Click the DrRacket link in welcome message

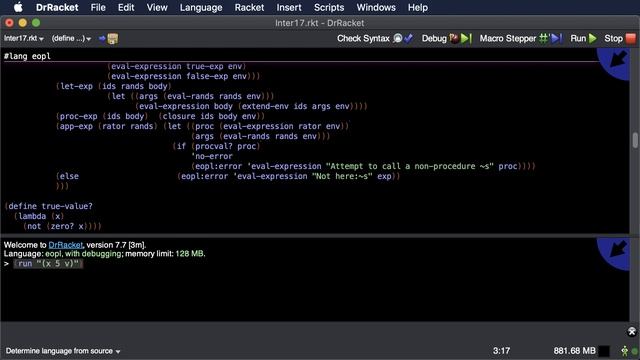tap(65, 245)
